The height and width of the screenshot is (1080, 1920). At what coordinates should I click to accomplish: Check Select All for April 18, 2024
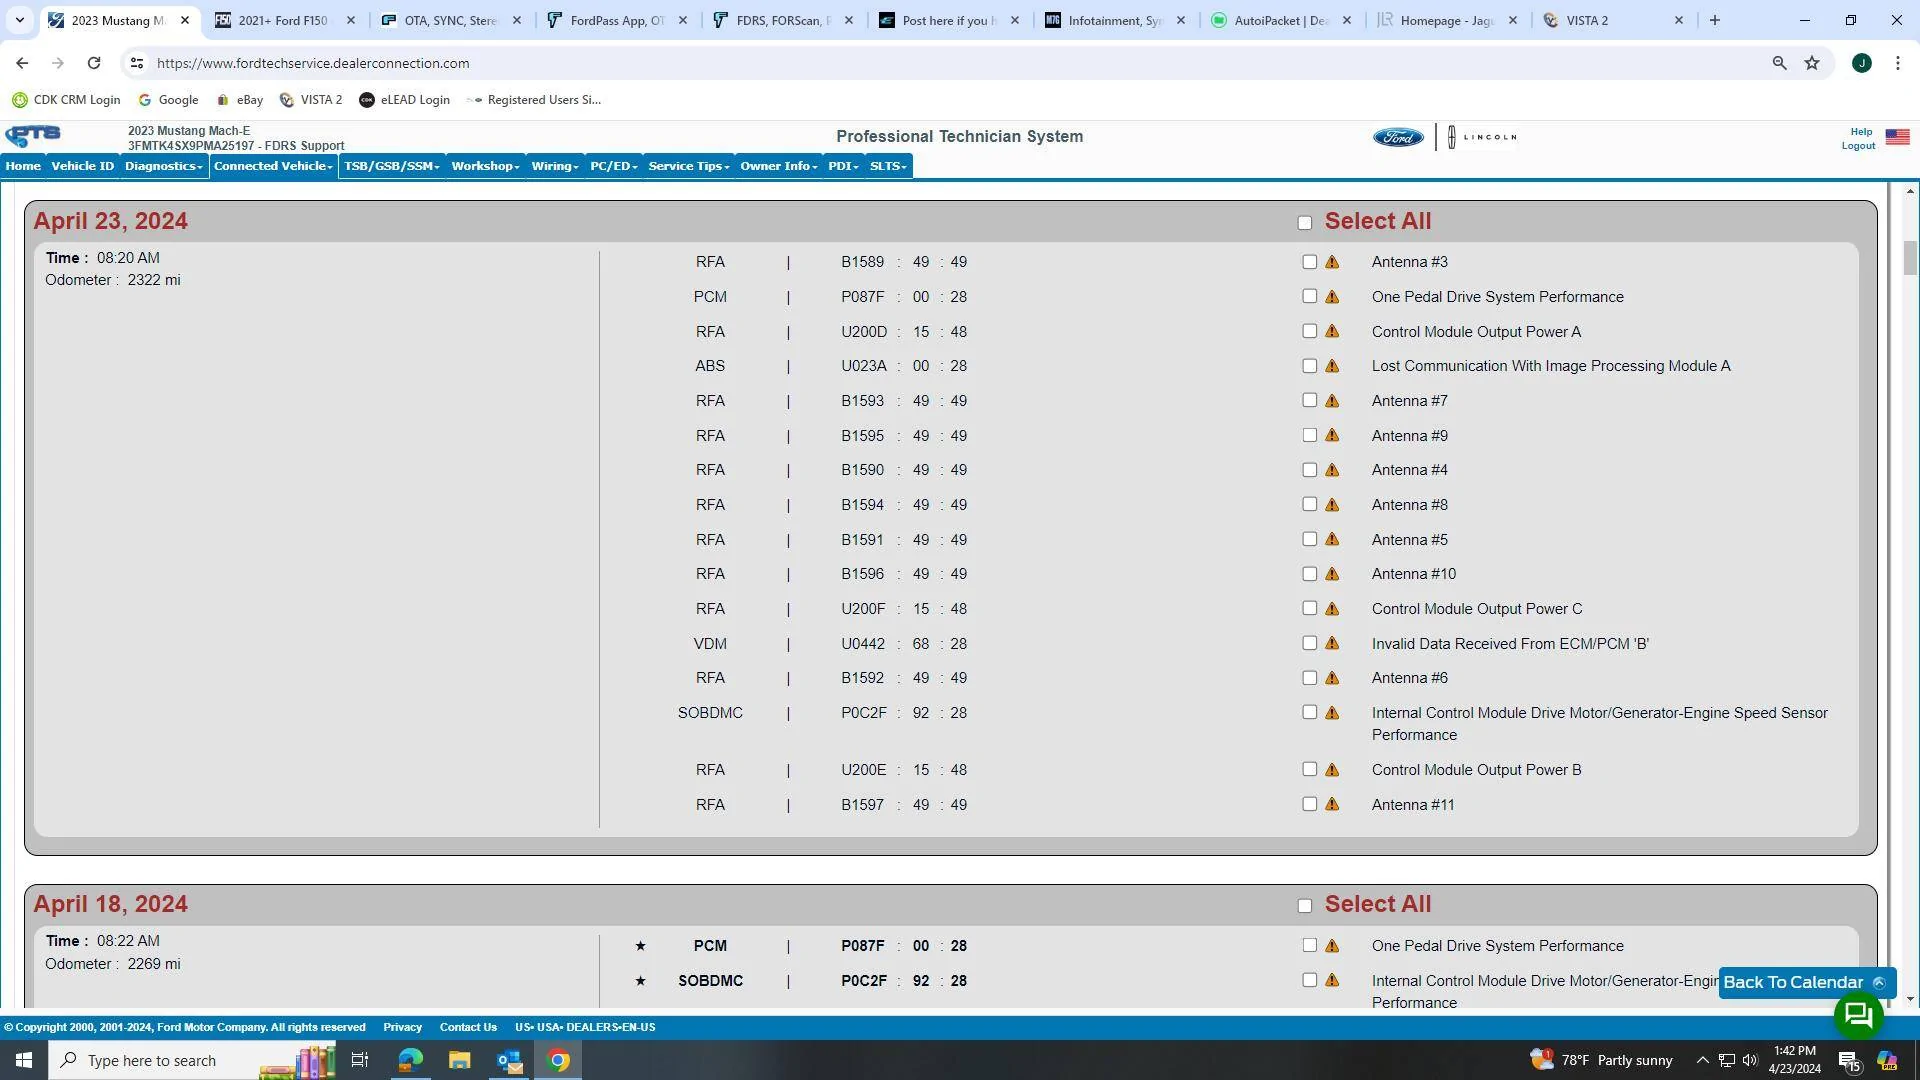1305,906
